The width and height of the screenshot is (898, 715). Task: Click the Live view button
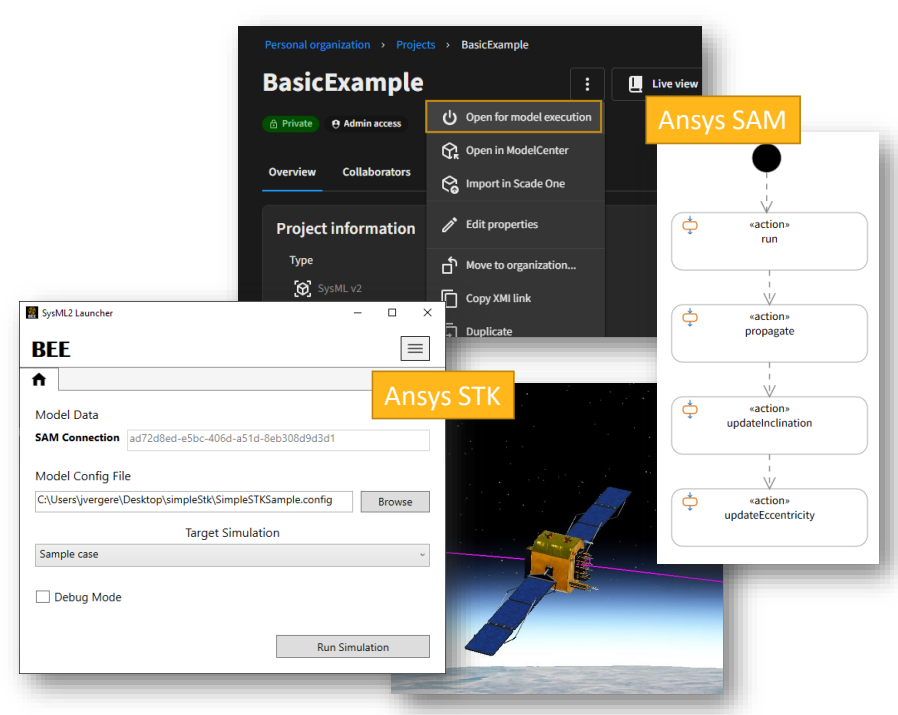657,84
